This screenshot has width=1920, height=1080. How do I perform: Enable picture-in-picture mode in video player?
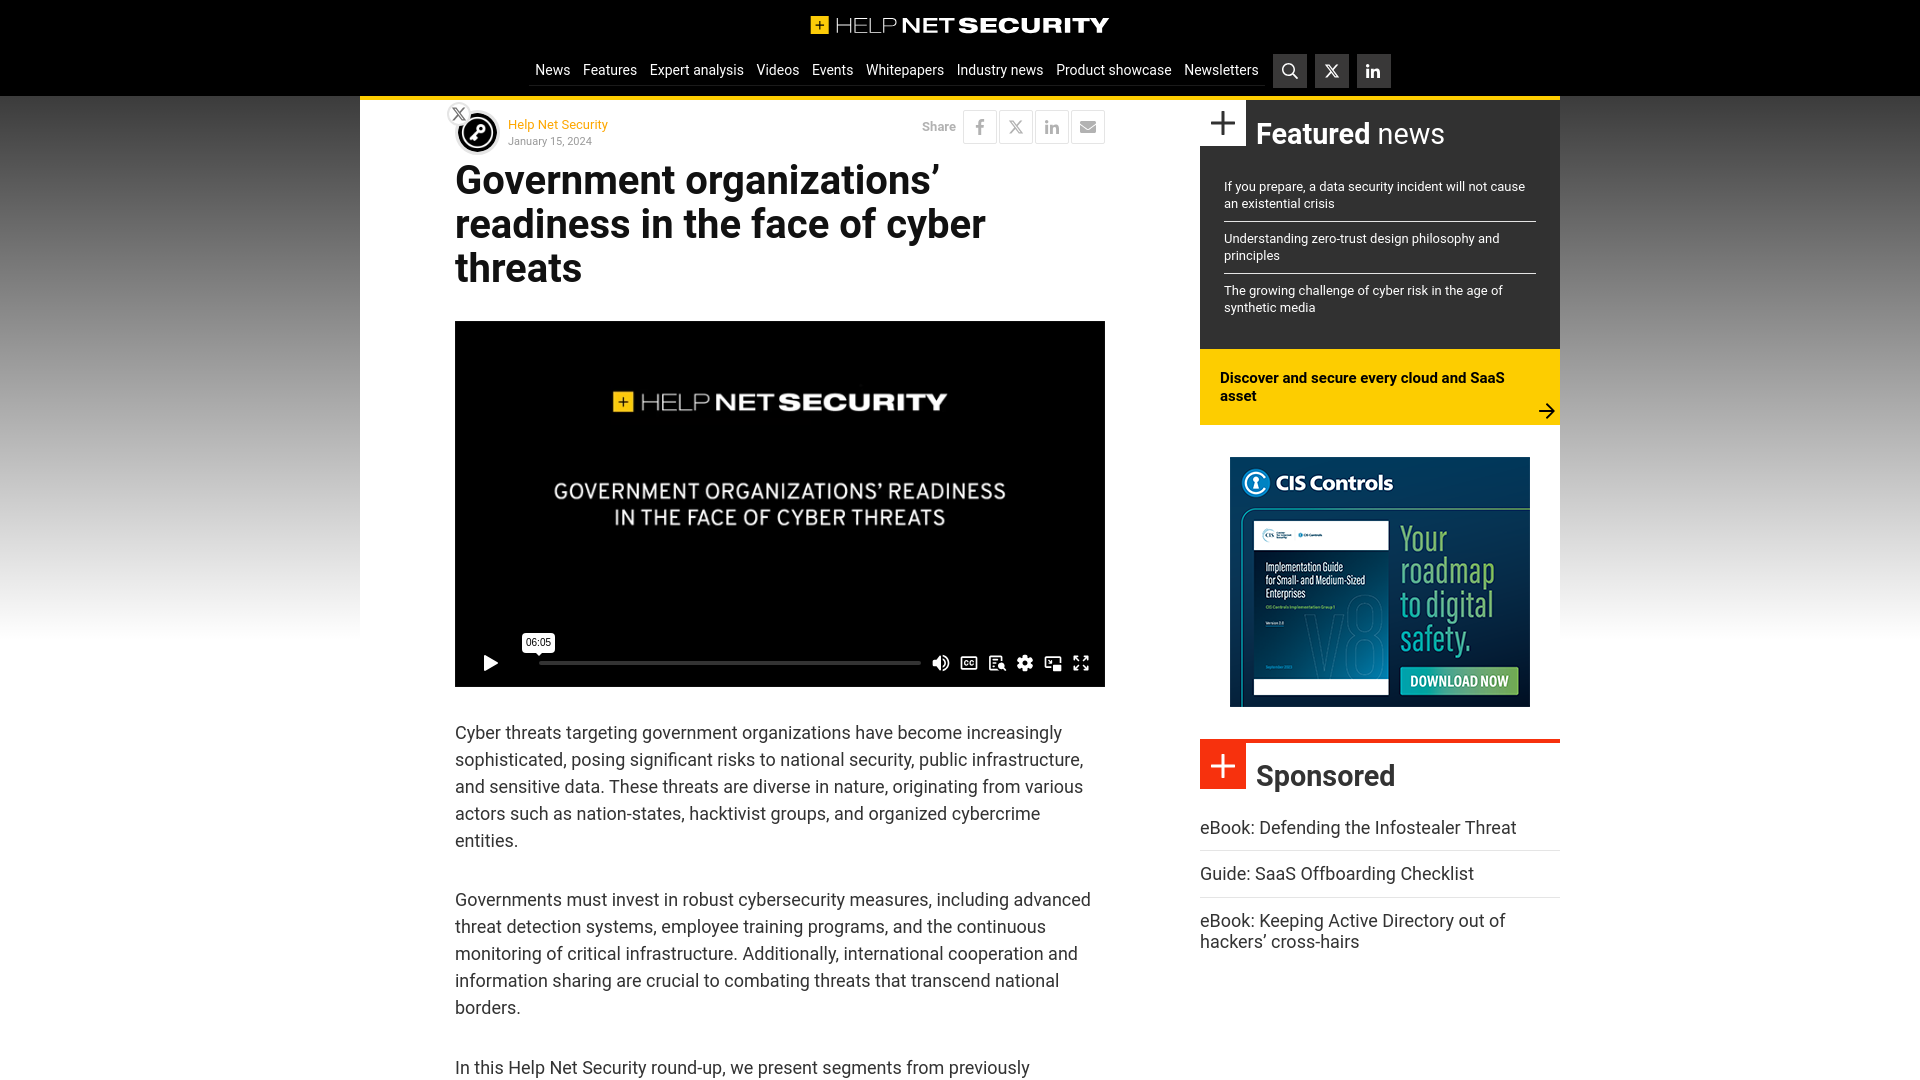click(1052, 663)
